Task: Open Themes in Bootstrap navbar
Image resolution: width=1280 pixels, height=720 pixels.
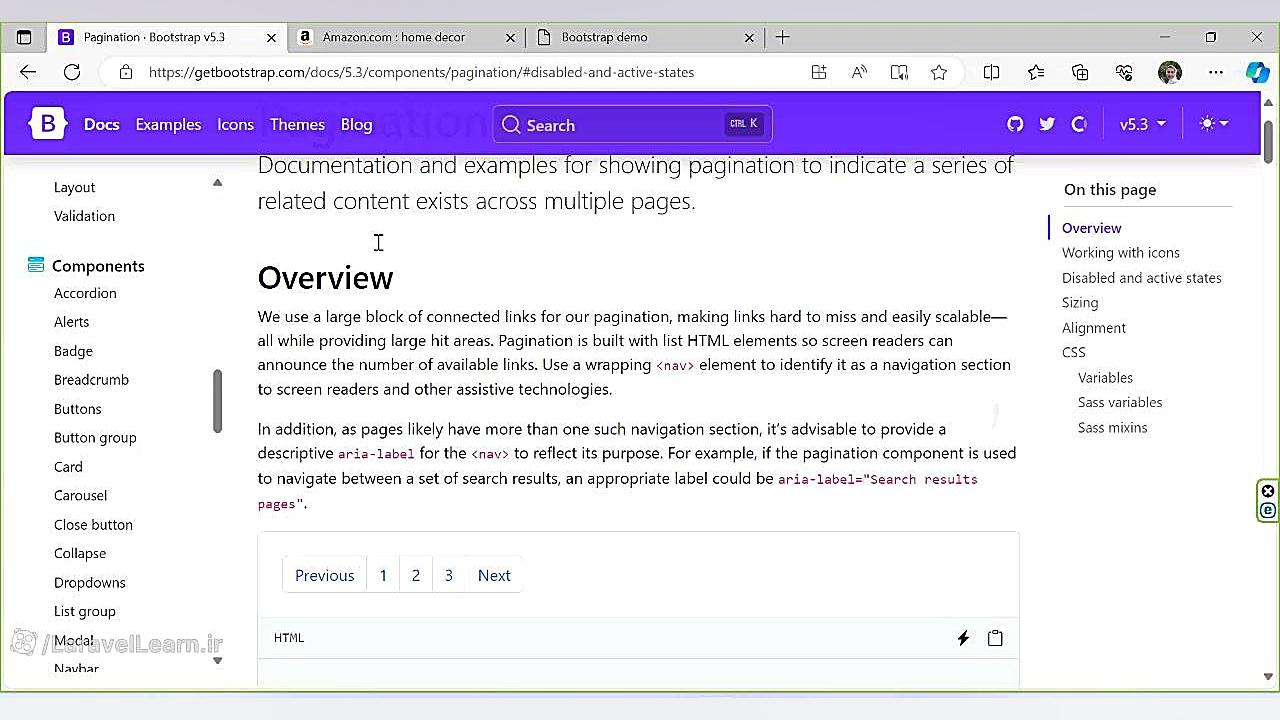Action: coord(297,124)
